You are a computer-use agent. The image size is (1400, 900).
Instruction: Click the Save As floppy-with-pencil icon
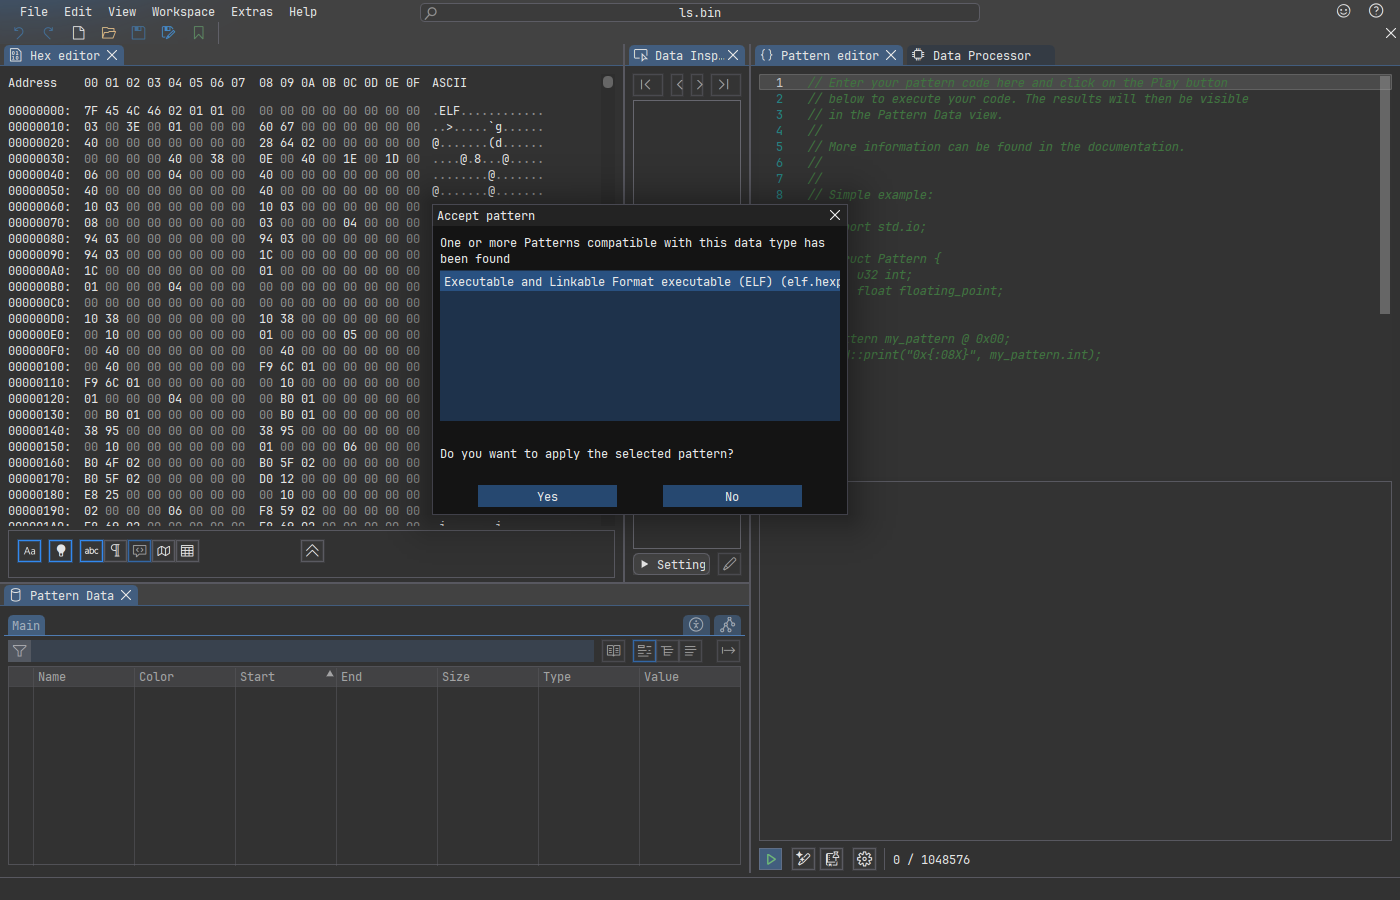(169, 33)
